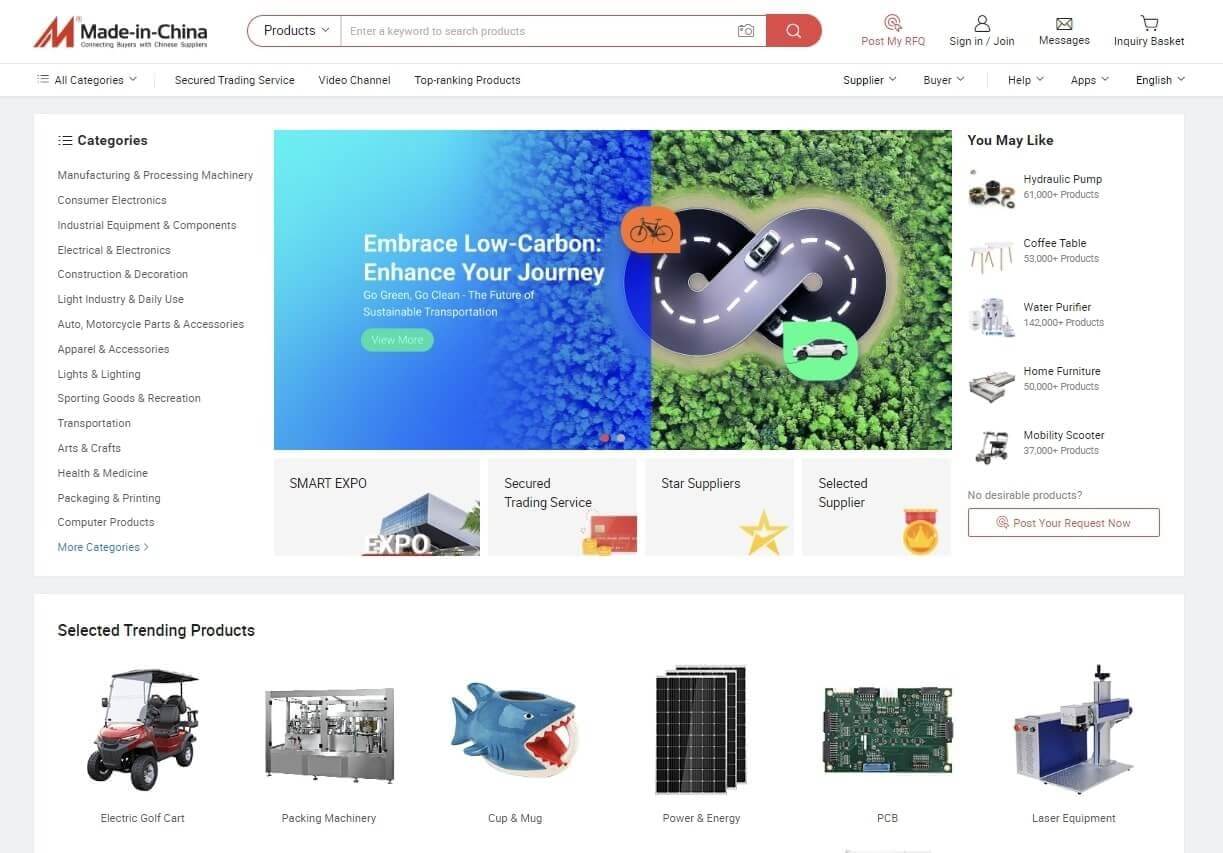The width and height of the screenshot is (1223, 853).
Task: Open the PCB circuit board image
Action: [x=887, y=730]
